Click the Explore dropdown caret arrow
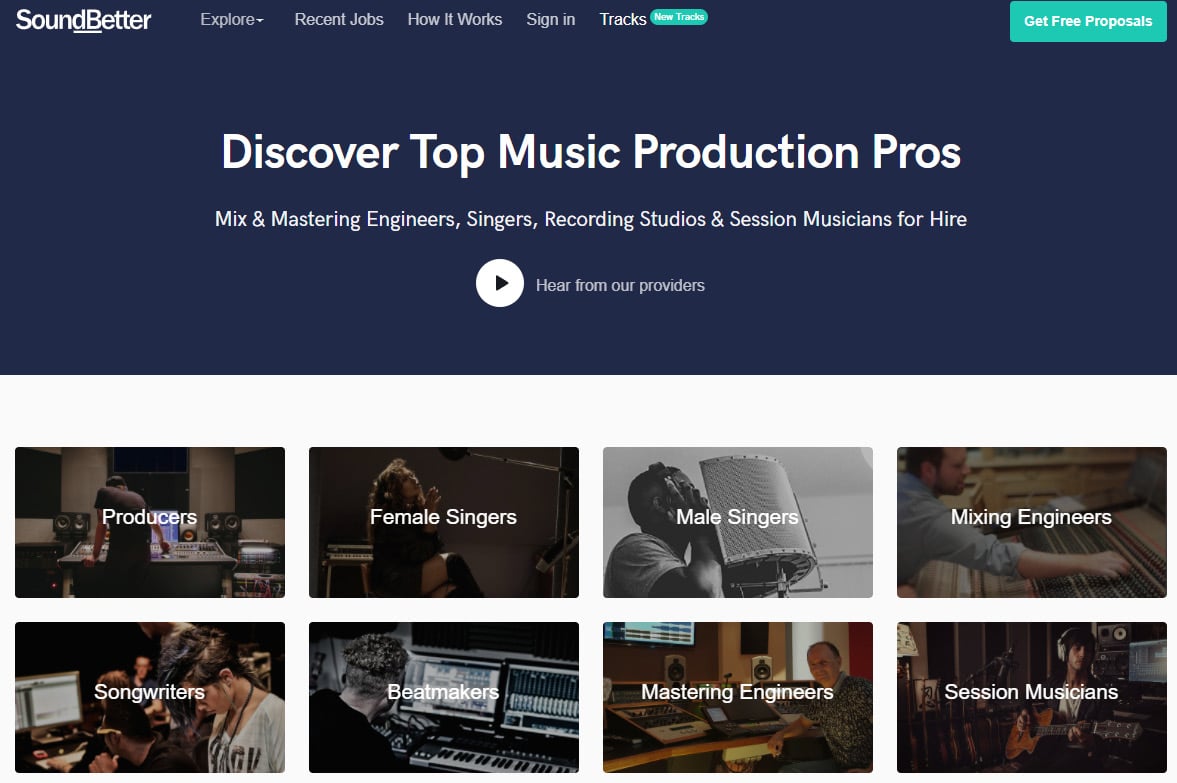Image resolution: width=1177 pixels, height=783 pixels. pyautogui.click(x=260, y=22)
